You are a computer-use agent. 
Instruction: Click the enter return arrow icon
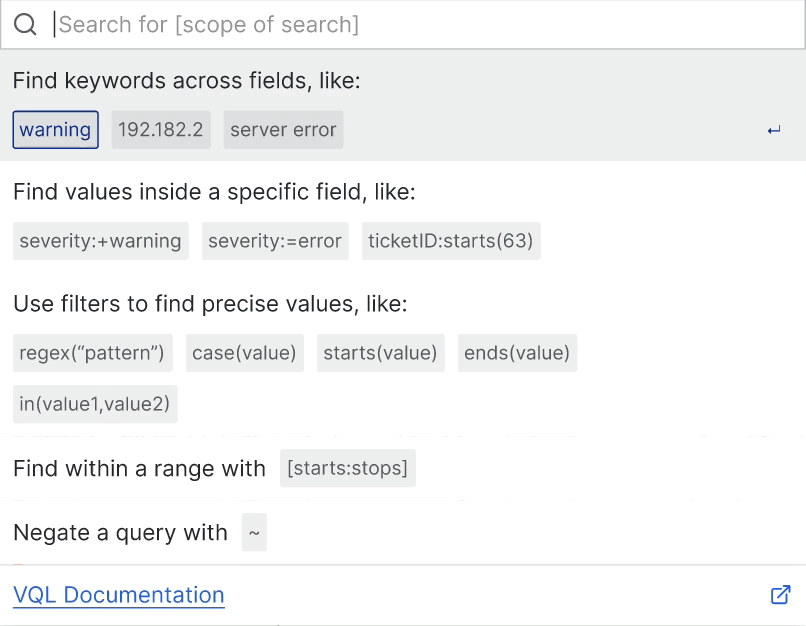(x=774, y=131)
